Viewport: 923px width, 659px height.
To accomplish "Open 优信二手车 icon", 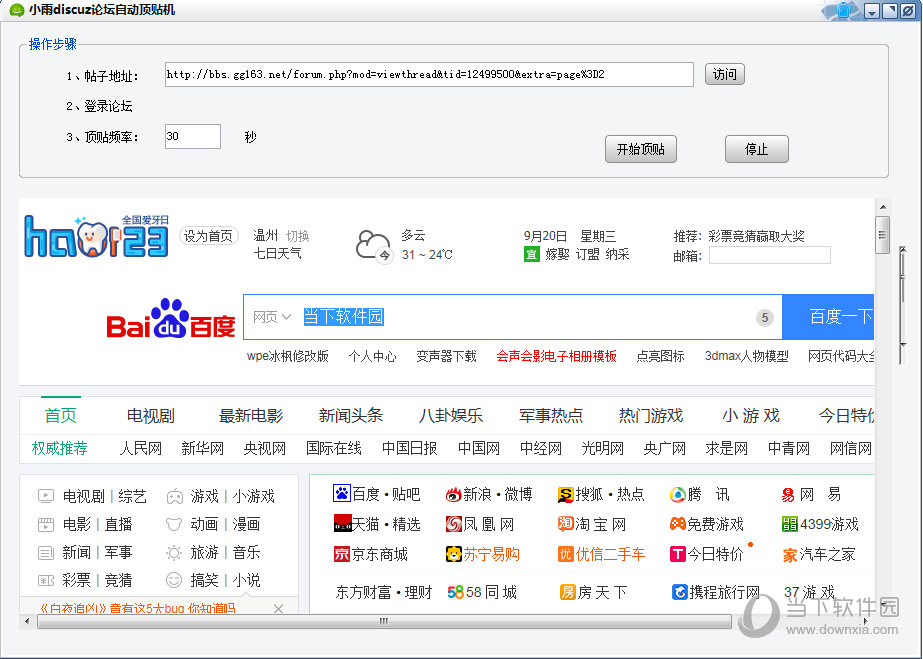I will coord(565,554).
